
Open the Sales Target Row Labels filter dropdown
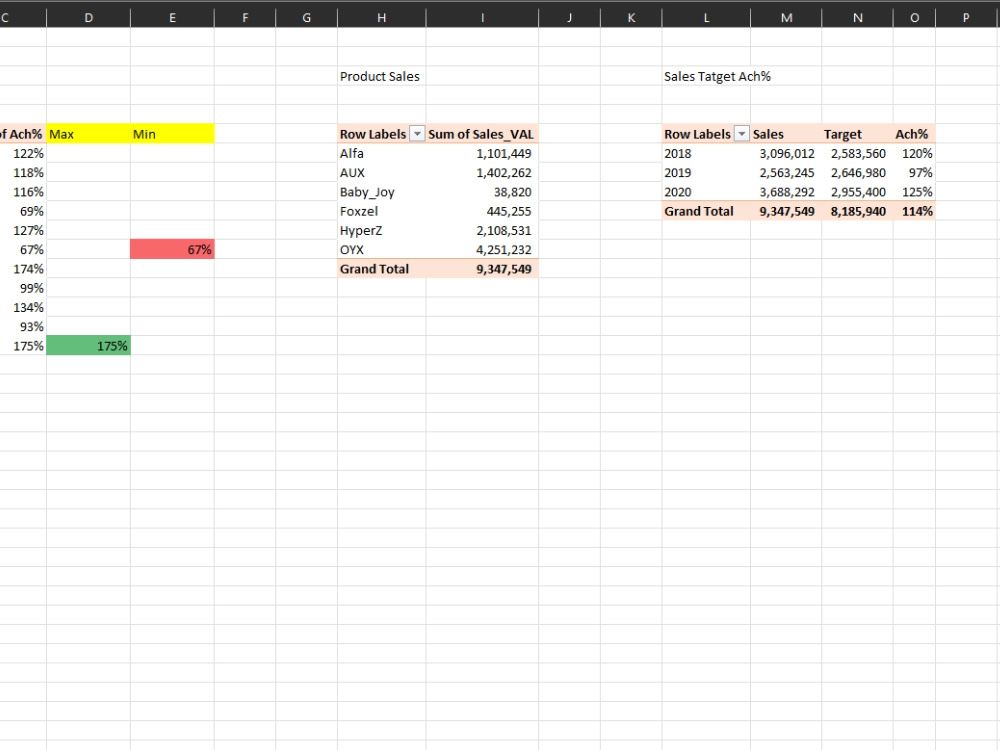[741, 134]
